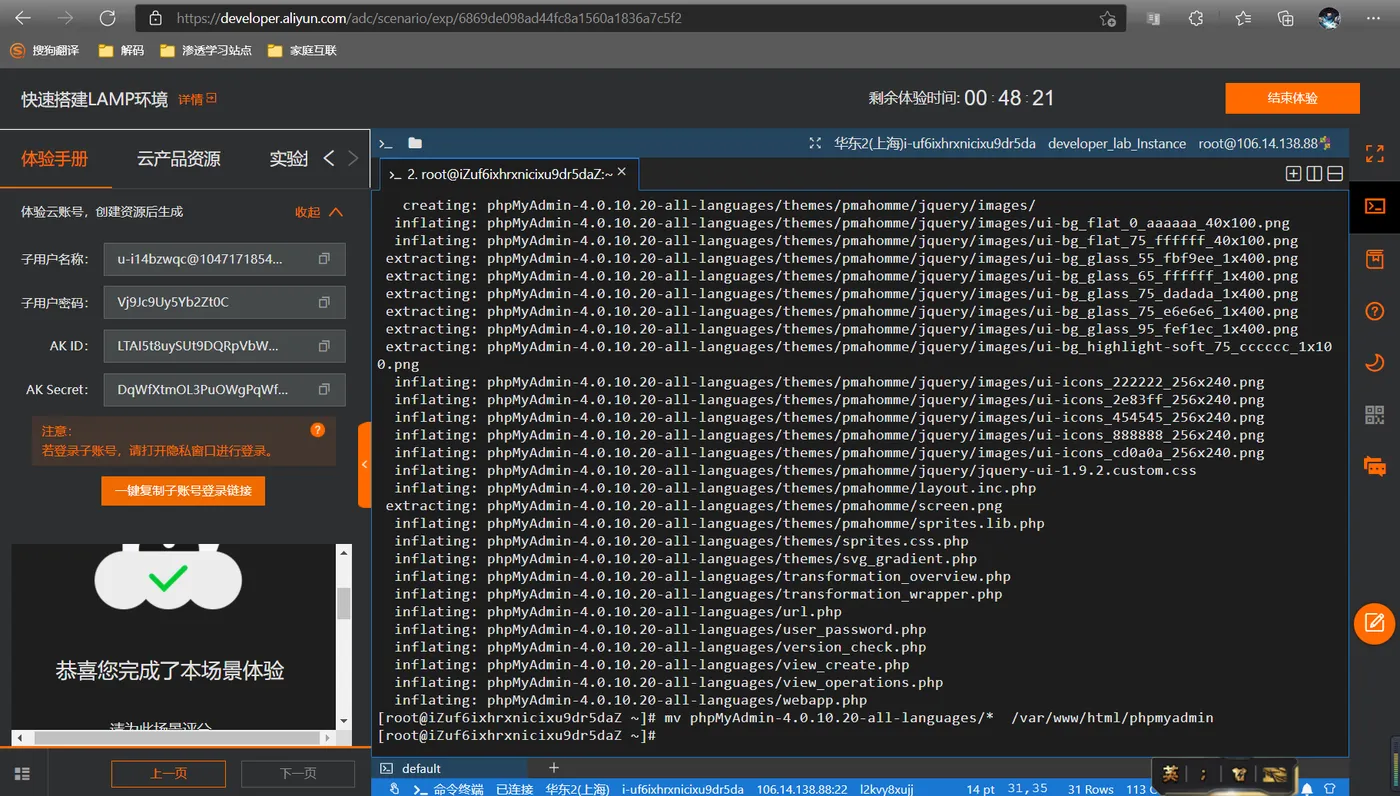Screen dimensions: 1400x796
Task: Click the manual panel vertical scrollbar
Action: [344, 604]
